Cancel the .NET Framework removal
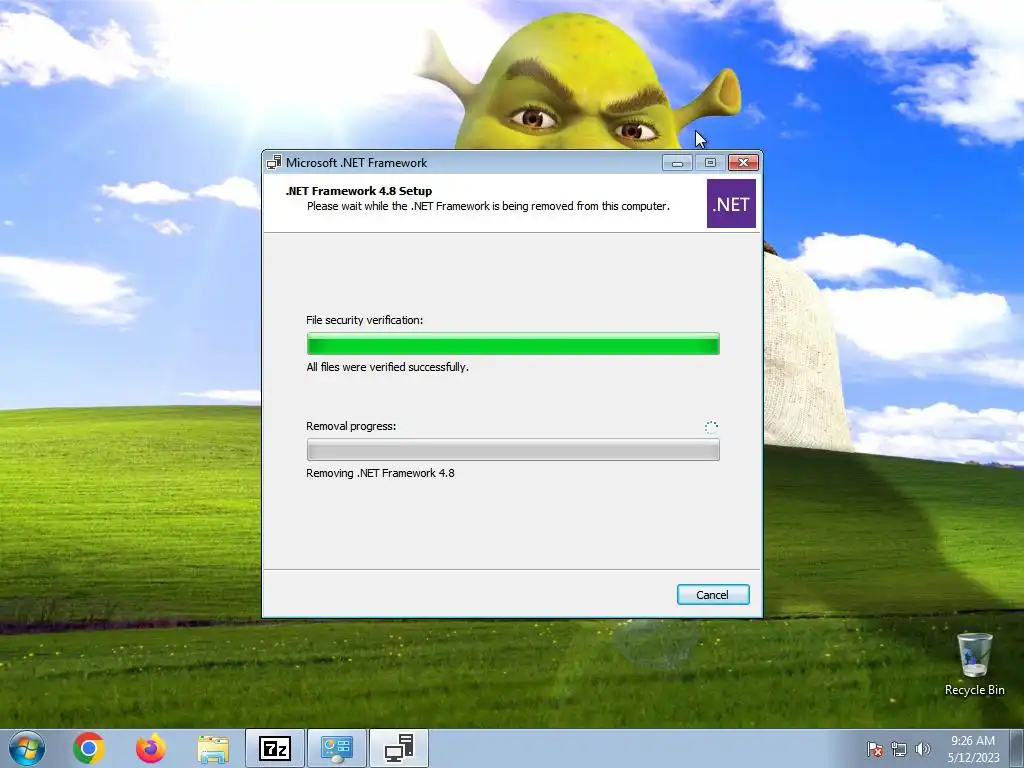 point(712,594)
